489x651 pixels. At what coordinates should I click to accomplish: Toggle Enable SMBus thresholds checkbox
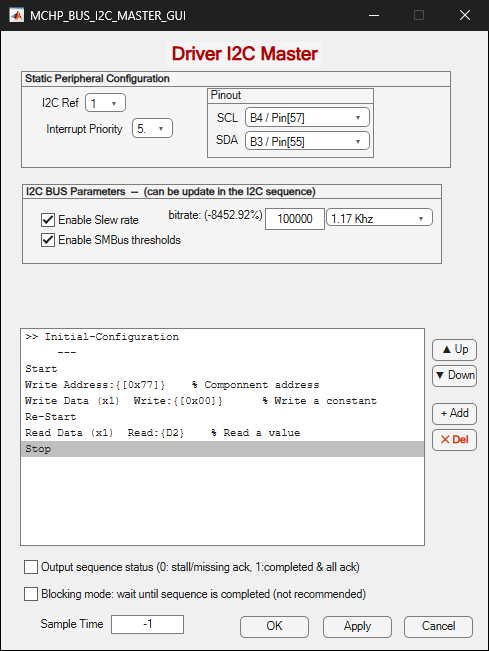coord(48,240)
